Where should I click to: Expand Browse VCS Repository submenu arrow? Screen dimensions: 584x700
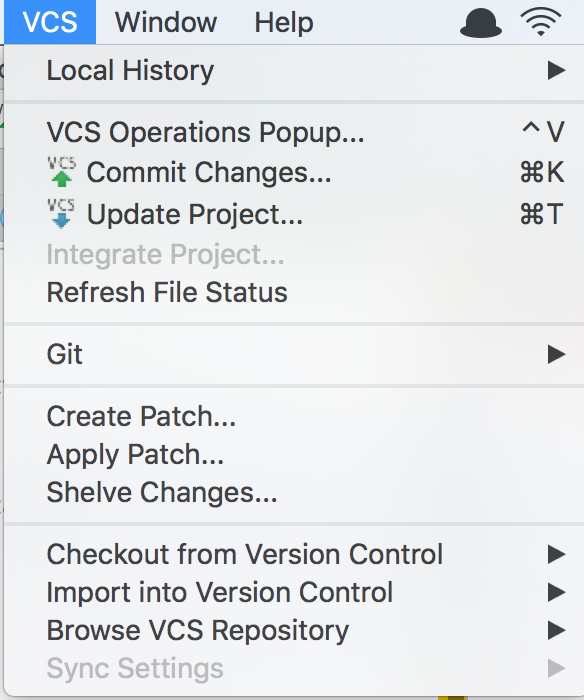point(557,630)
